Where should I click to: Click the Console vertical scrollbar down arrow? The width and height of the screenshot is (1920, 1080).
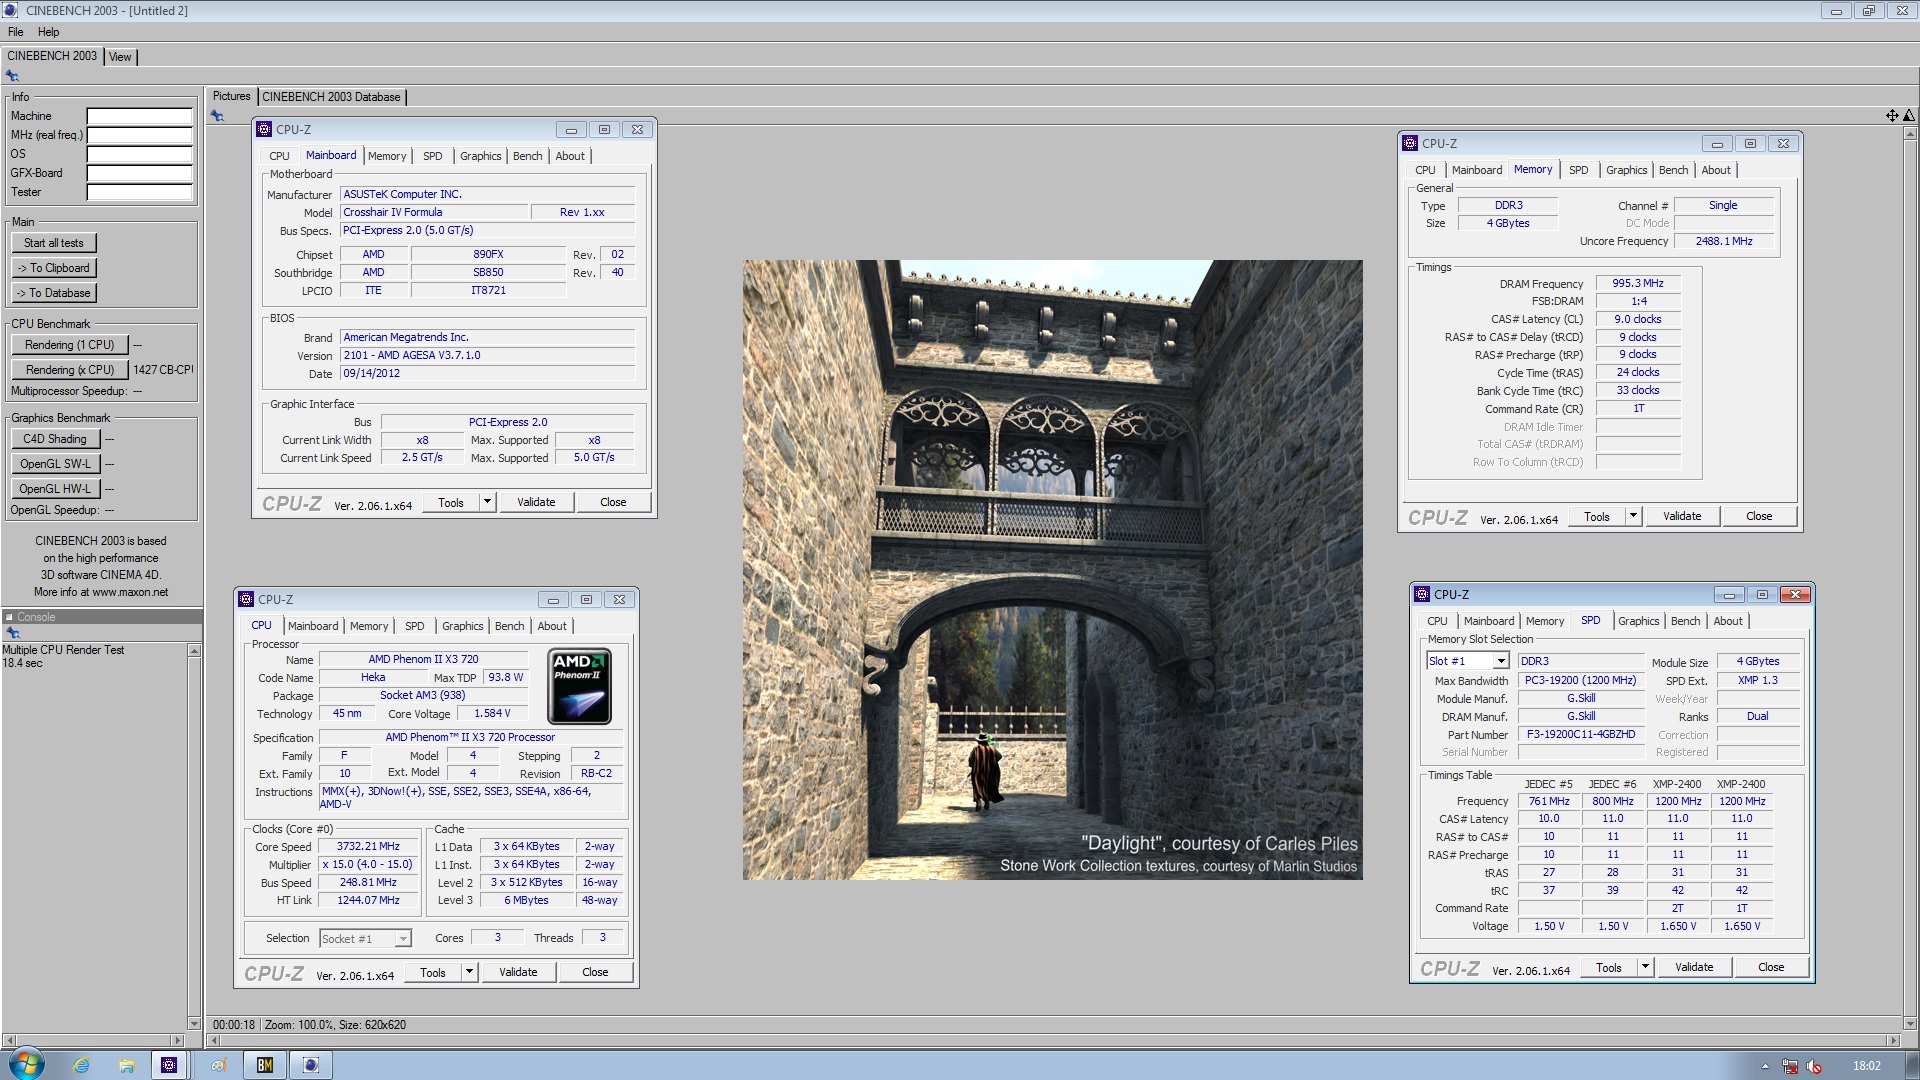[194, 1024]
